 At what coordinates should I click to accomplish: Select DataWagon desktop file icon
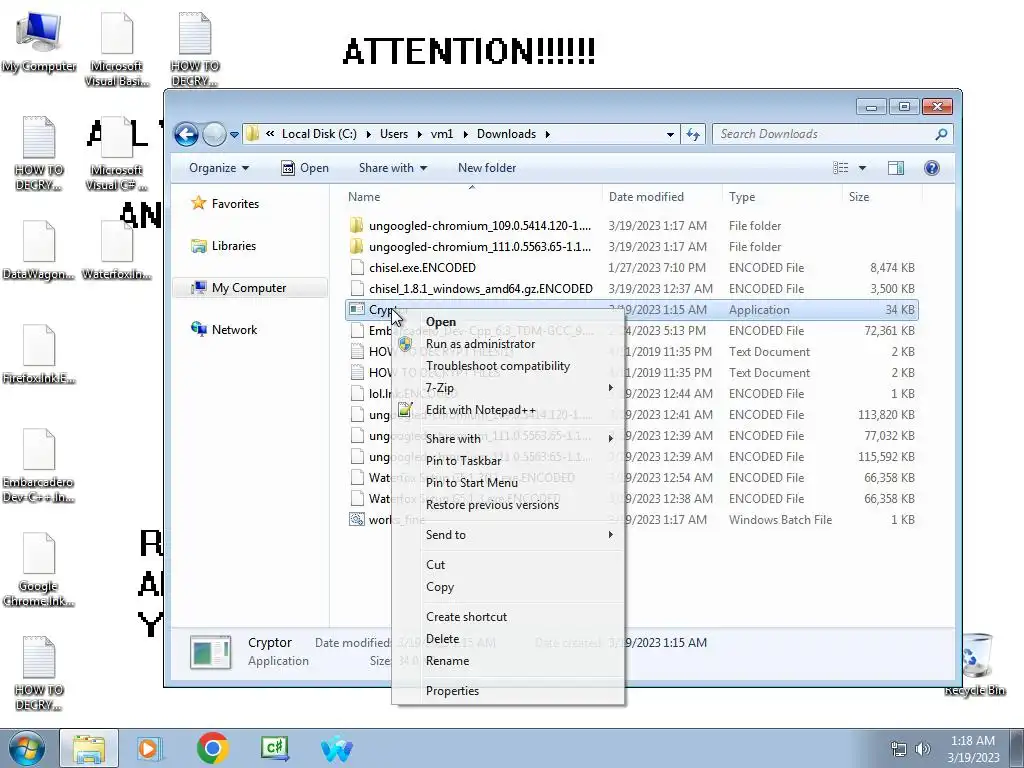39,251
